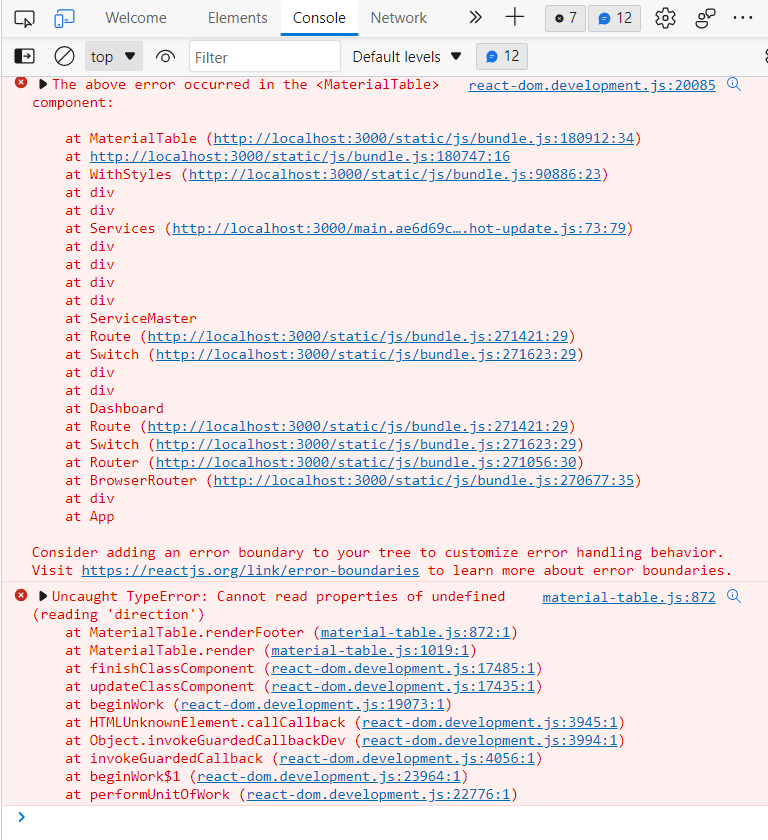
Task: Open the Default levels dropdown
Action: click(407, 56)
